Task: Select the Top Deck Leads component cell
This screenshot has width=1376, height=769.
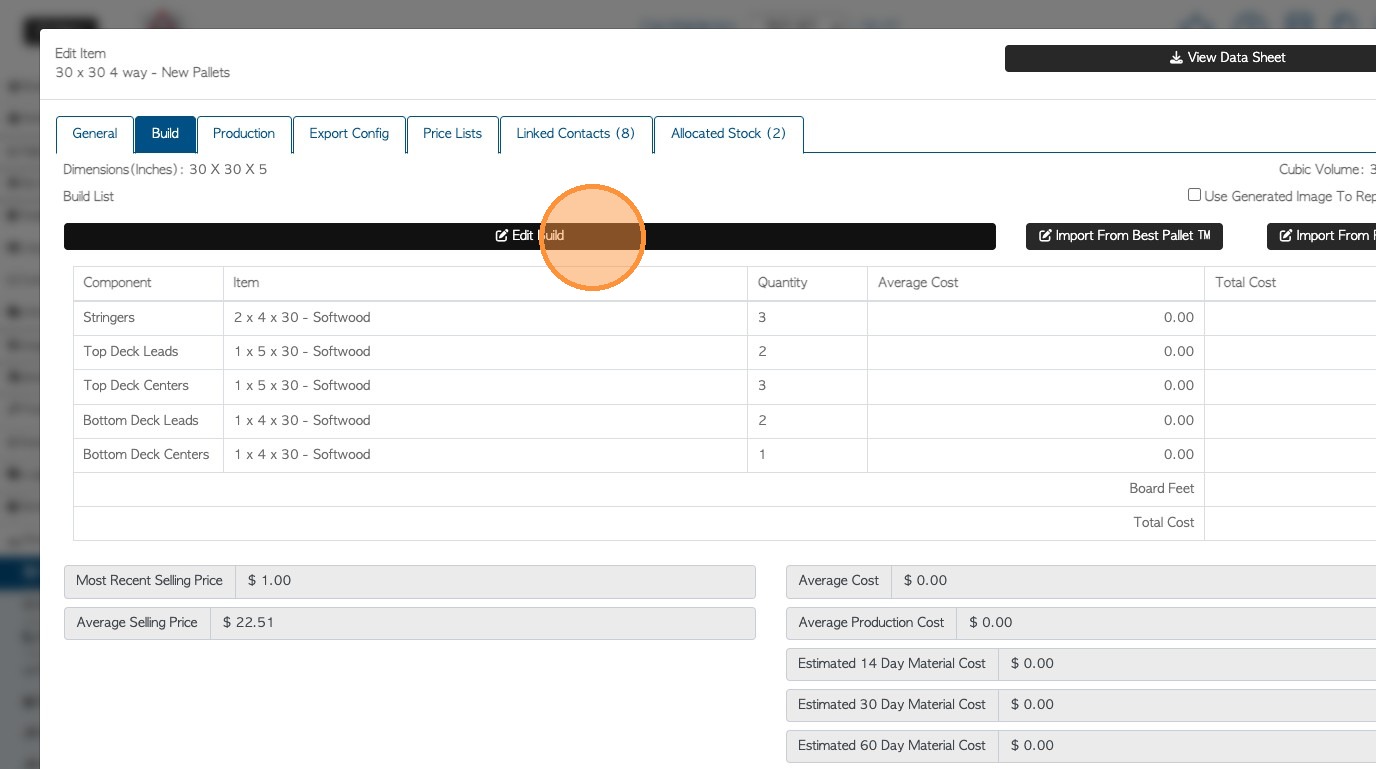Action: (149, 352)
